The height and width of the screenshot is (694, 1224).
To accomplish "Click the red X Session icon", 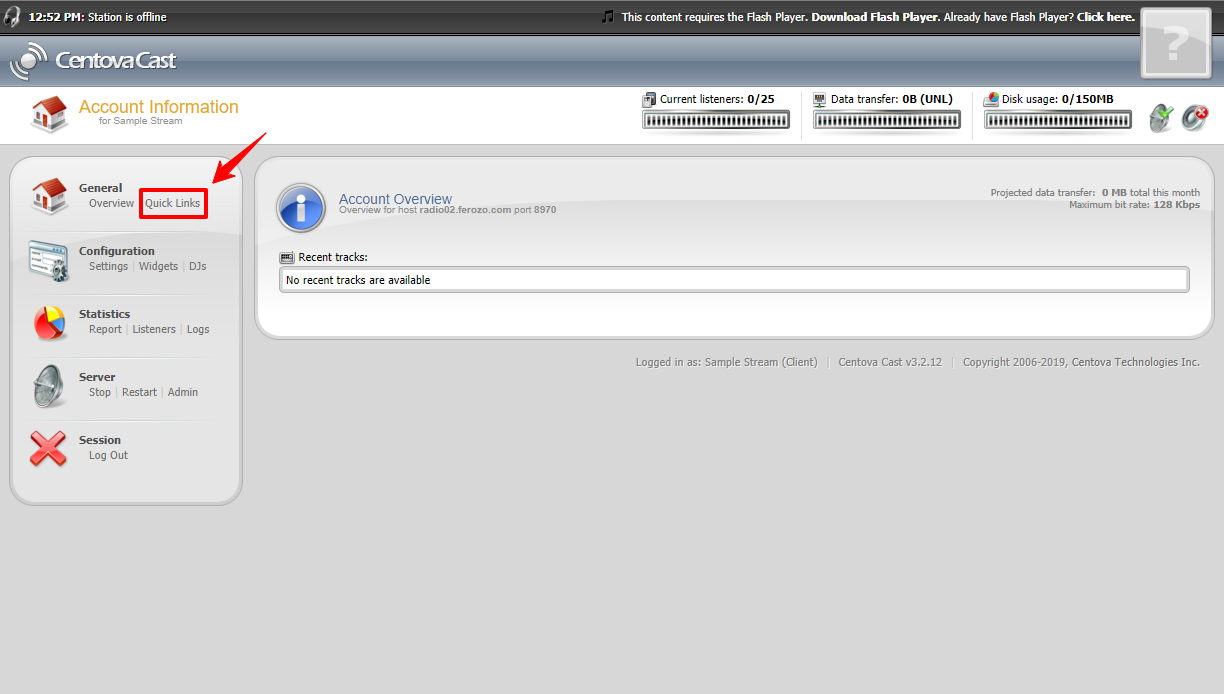I will [48, 449].
